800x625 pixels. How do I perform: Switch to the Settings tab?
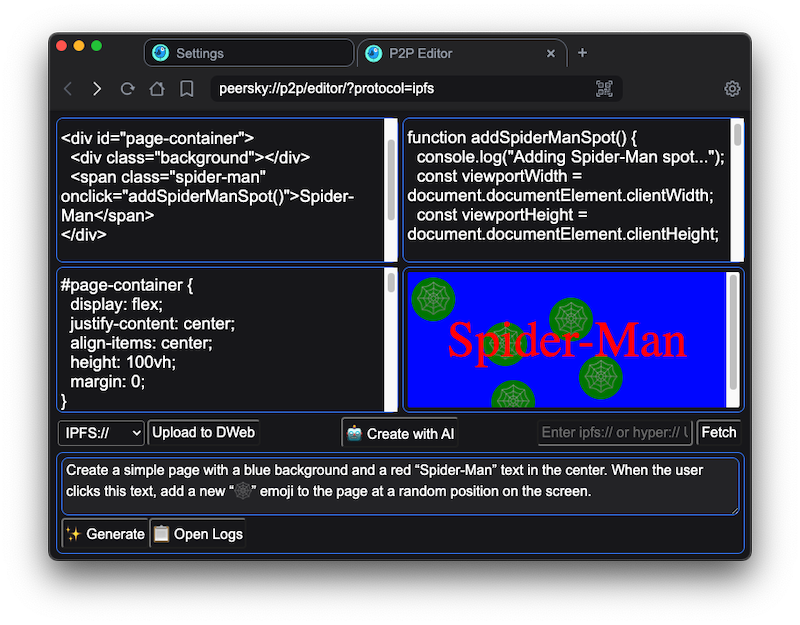click(248, 53)
